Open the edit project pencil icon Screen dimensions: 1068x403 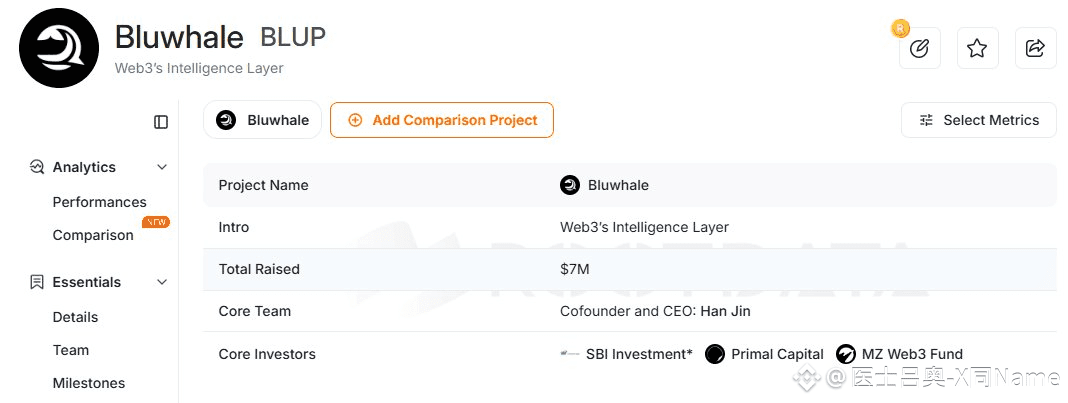(x=919, y=48)
